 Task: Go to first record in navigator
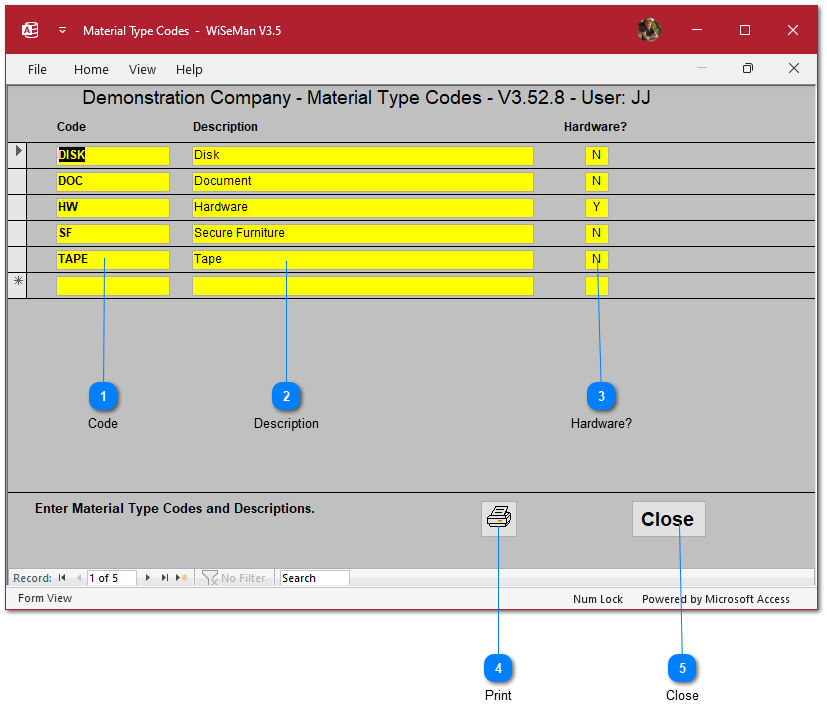point(62,578)
